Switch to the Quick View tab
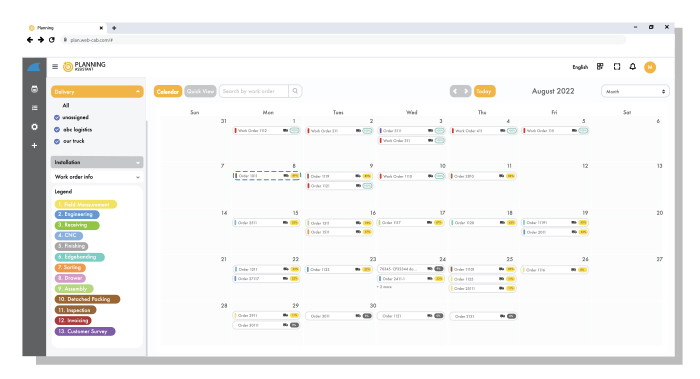The width and height of the screenshot is (700, 379). (x=200, y=91)
